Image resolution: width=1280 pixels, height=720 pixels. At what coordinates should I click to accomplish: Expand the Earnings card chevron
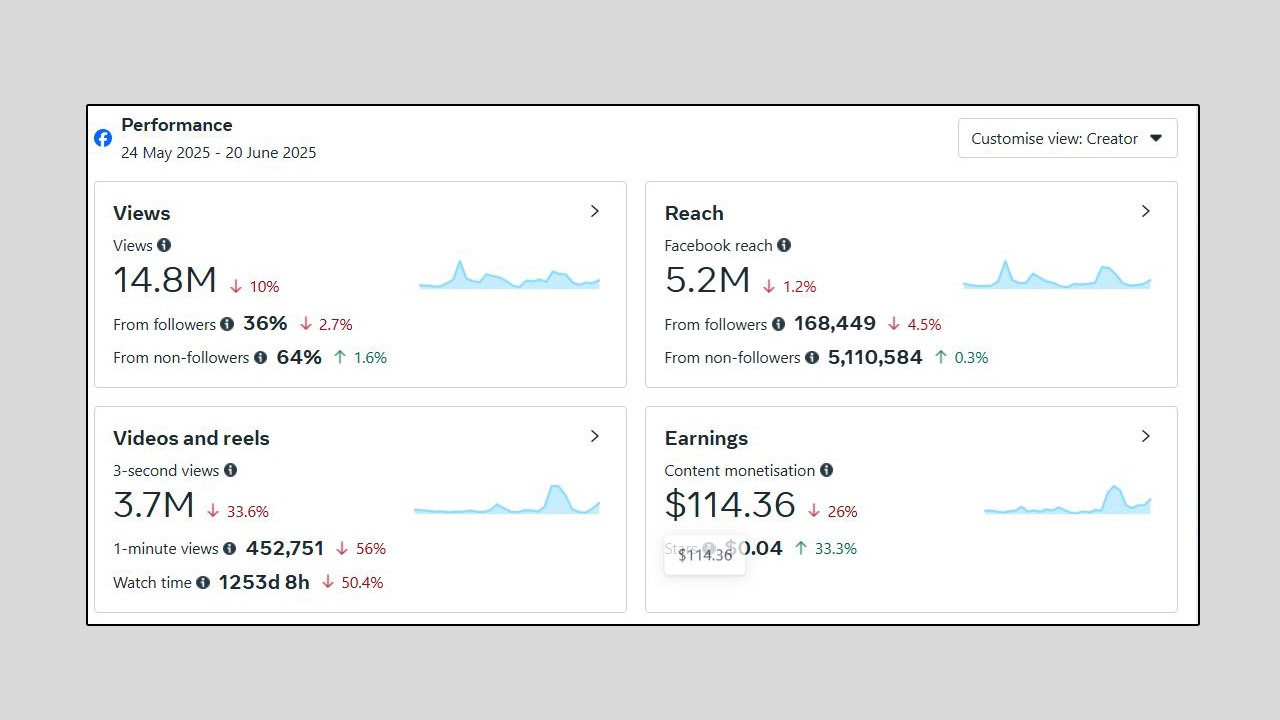pos(1146,436)
